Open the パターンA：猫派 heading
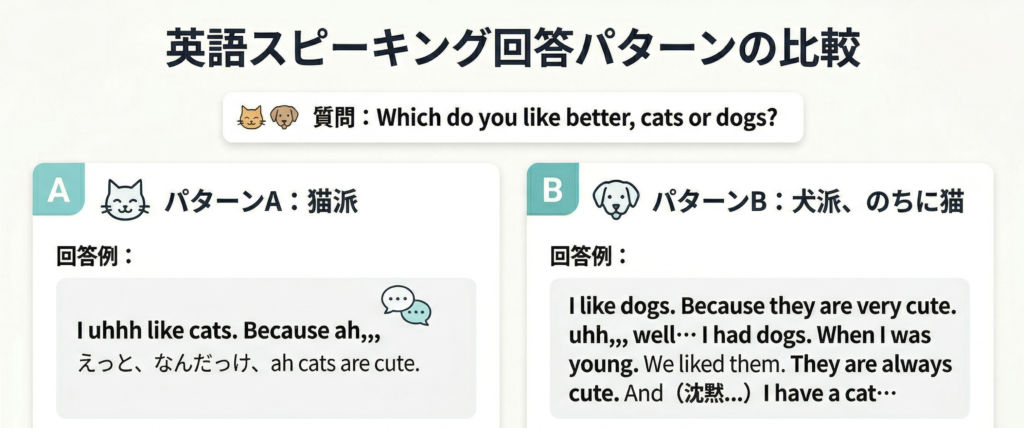The image size is (1024, 428). click(254, 202)
